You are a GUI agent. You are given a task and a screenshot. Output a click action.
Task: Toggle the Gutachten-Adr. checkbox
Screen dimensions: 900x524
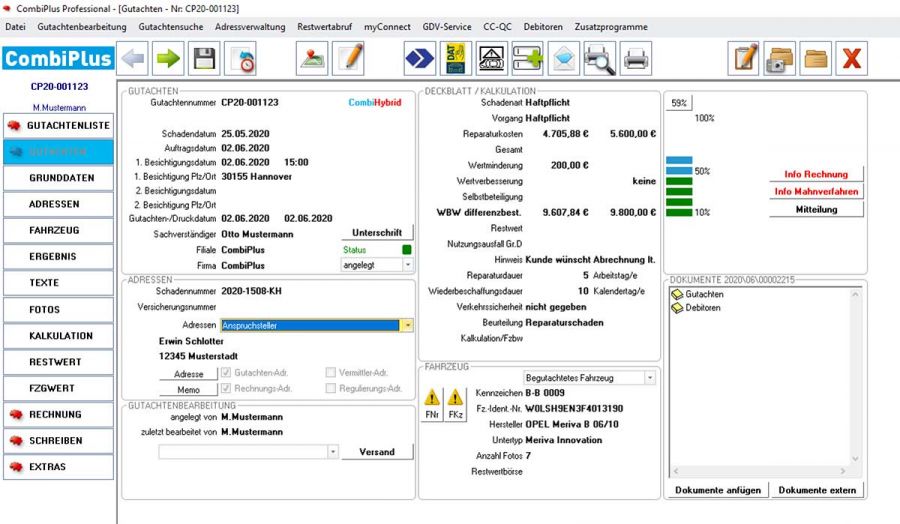pyautogui.click(x=226, y=372)
